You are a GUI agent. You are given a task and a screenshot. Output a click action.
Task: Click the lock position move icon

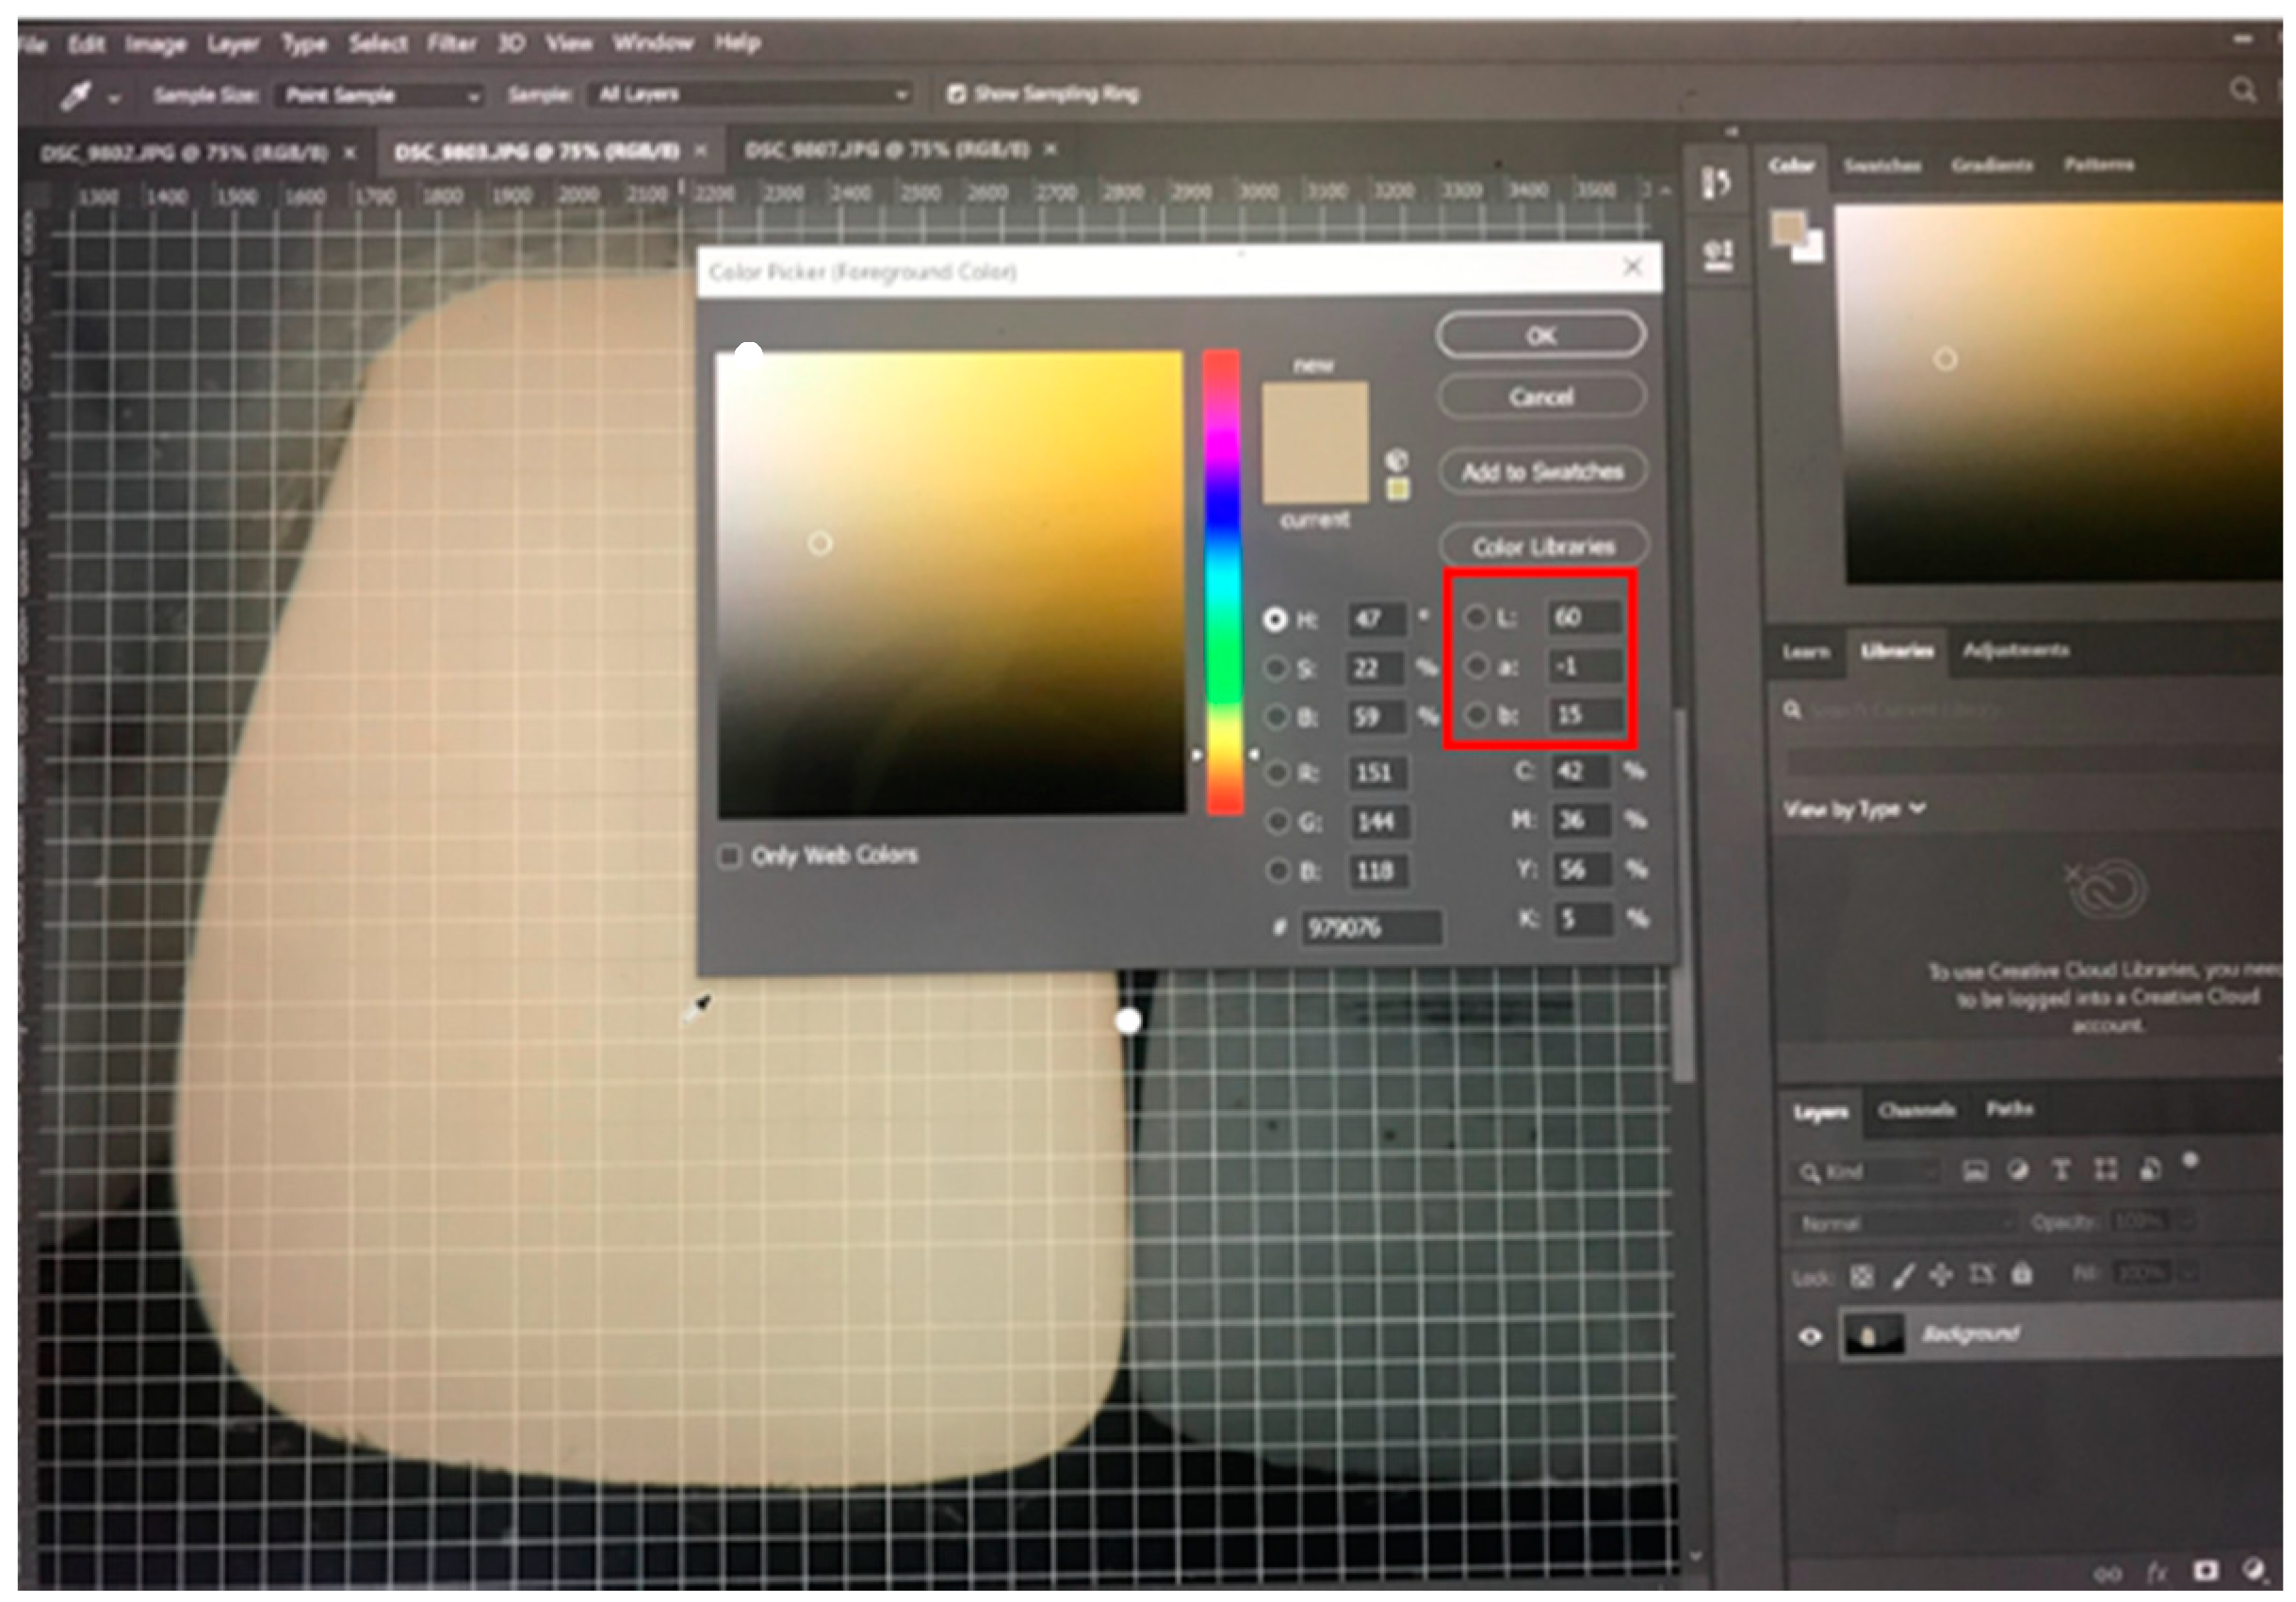(1940, 1274)
